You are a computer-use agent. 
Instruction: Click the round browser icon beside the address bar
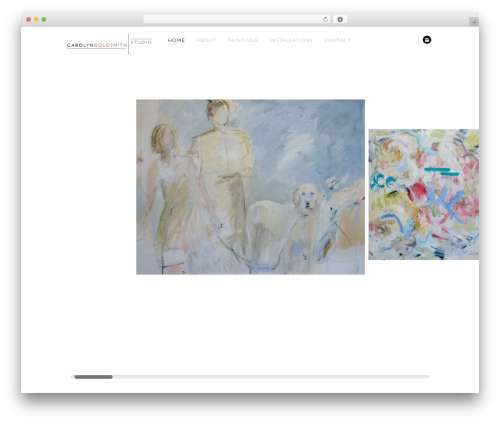coord(340,19)
